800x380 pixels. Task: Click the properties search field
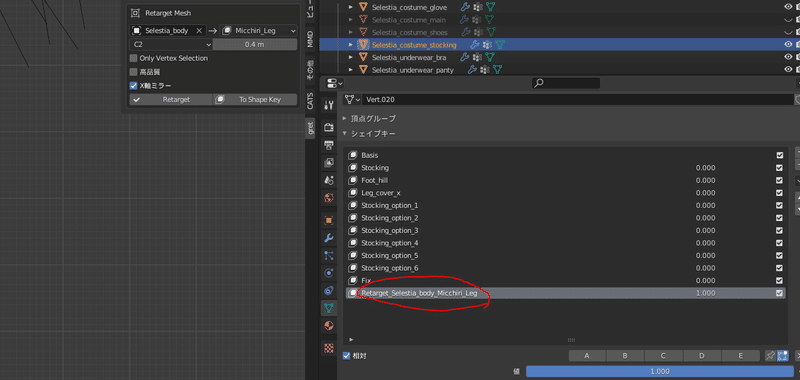[566, 83]
